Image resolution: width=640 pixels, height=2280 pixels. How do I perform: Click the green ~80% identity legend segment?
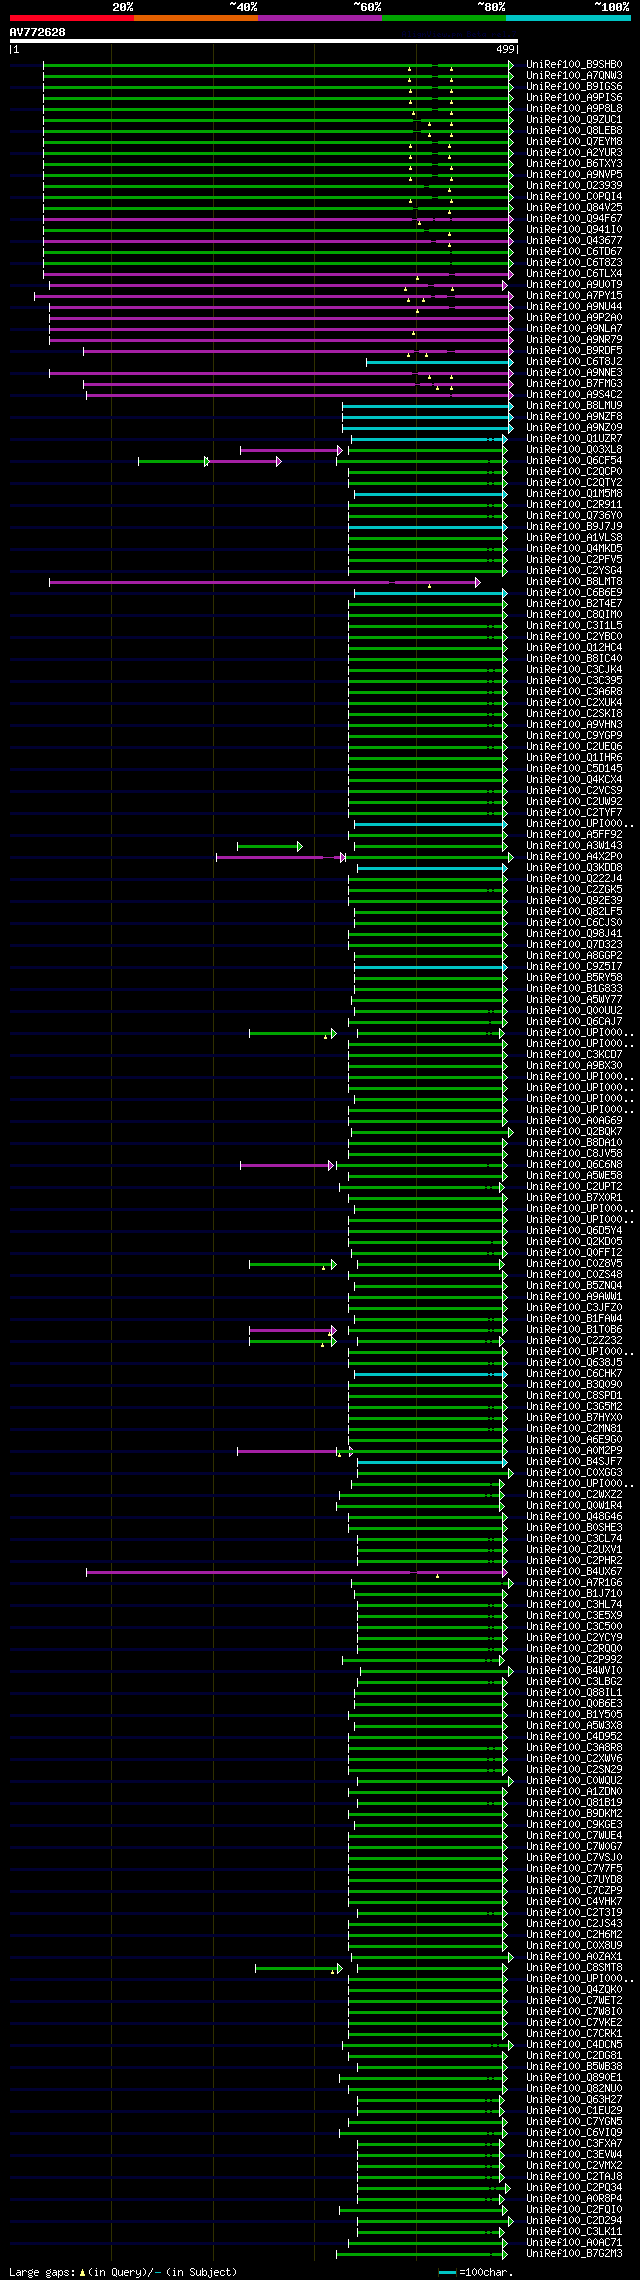point(444,17)
